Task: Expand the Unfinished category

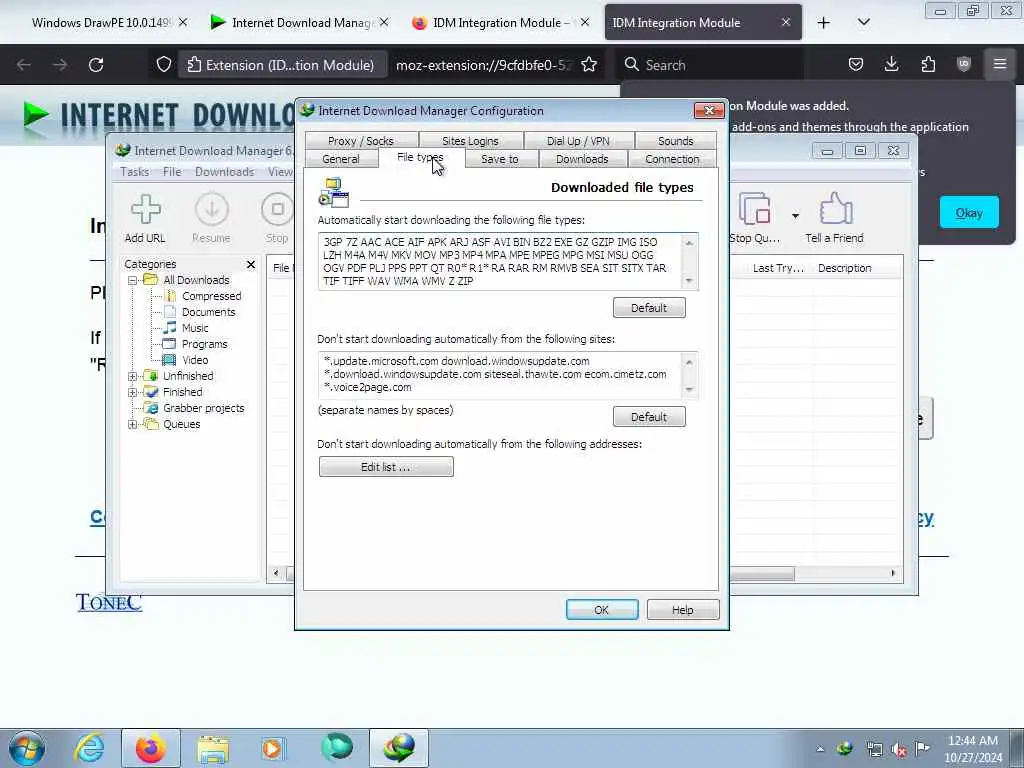Action: (133, 376)
